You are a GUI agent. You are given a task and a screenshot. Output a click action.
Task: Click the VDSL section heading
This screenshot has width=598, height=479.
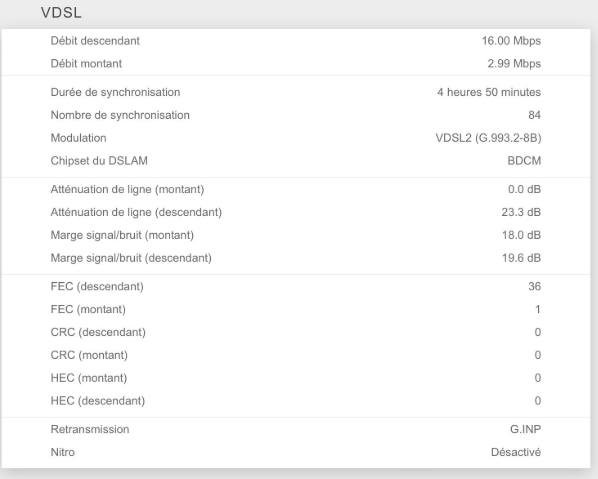(x=61, y=13)
